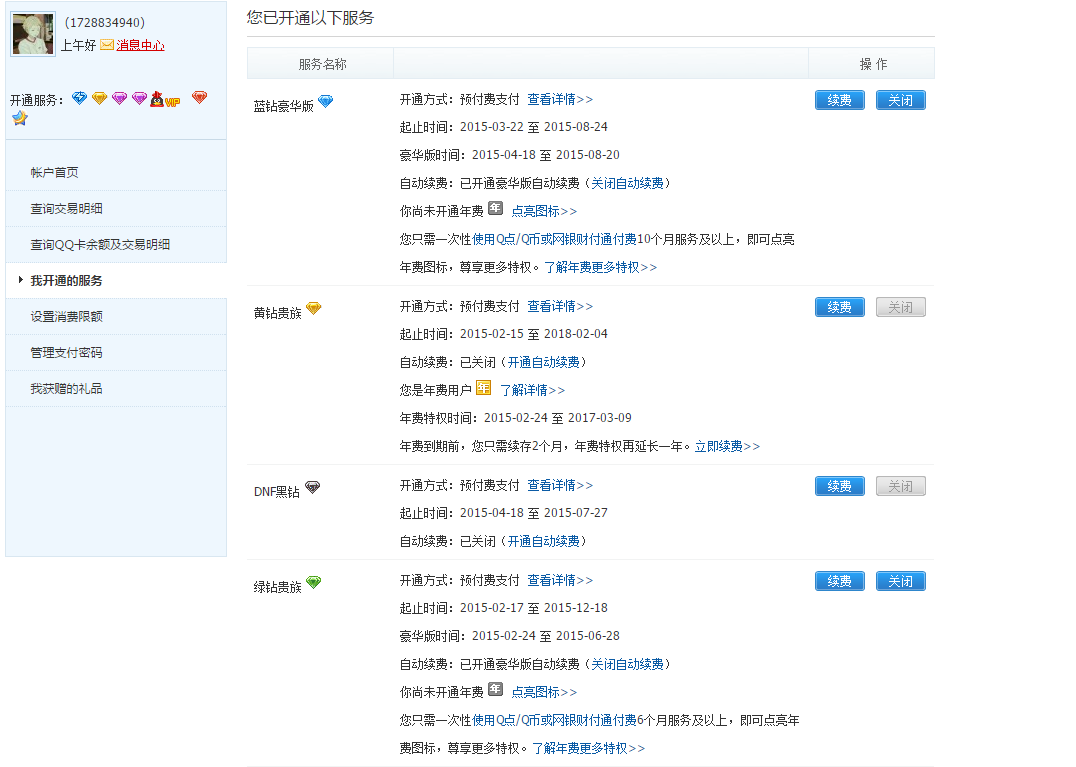Click the QQ number (1728834940)

click(x=104, y=23)
